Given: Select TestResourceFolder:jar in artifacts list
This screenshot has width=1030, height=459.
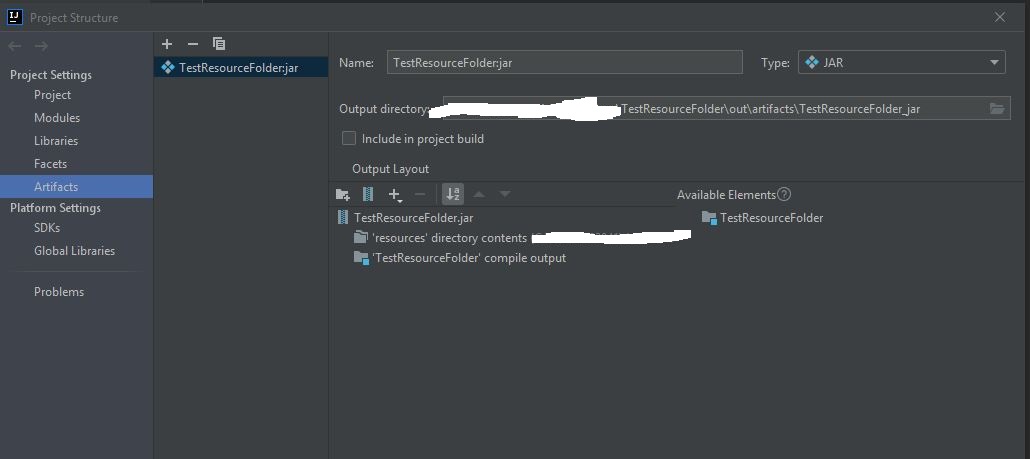Looking at the screenshot, I should click(x=240, y=68).
